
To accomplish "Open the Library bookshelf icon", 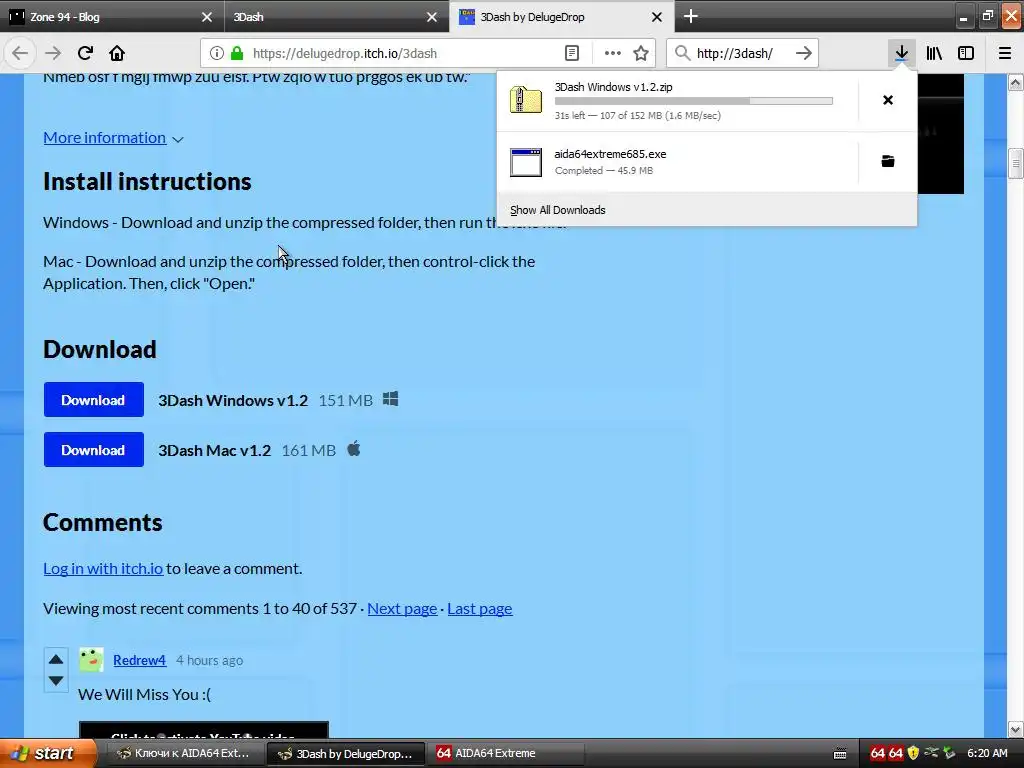I will click(934, 53).
